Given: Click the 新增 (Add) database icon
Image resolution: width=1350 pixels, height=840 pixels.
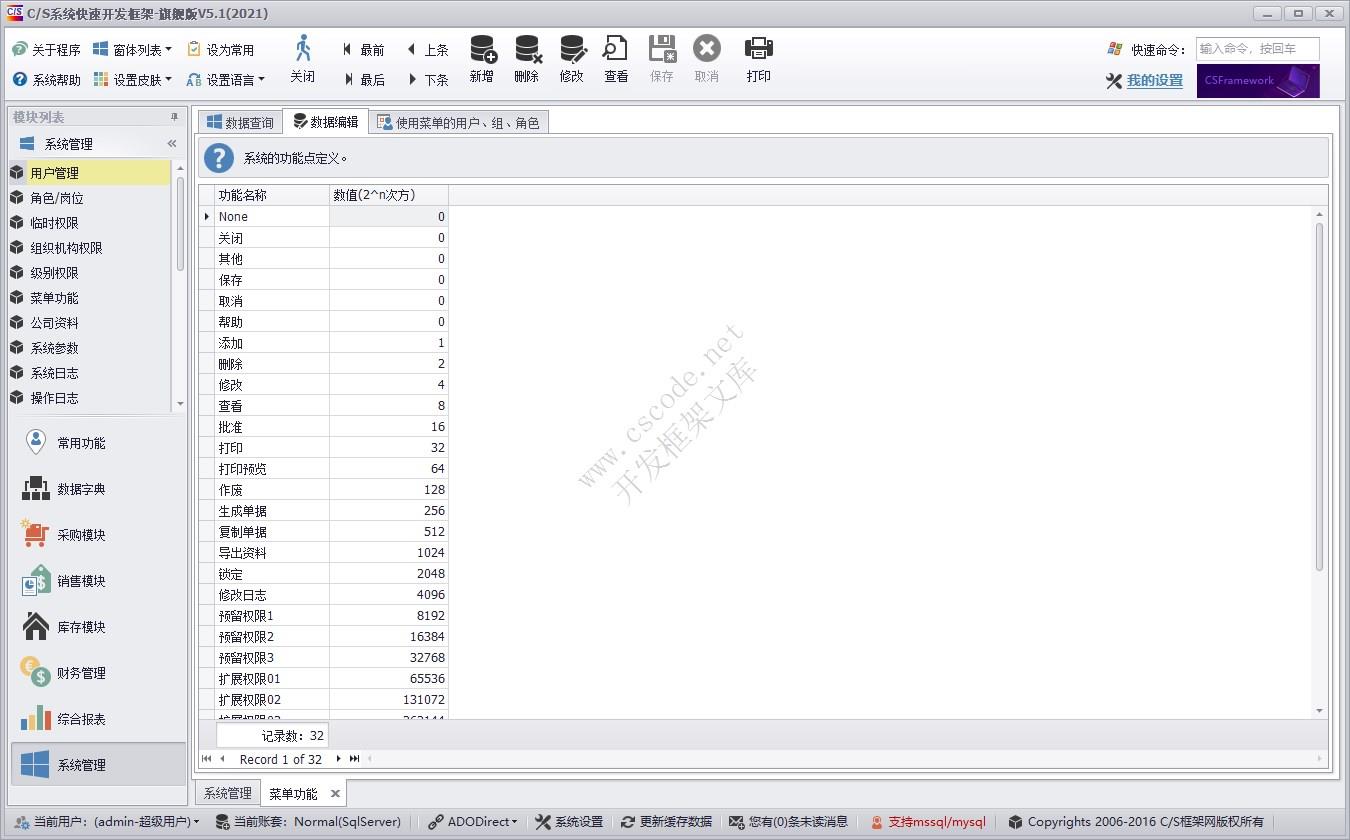Looking at the screenshot, I should (x=482, y=50).
